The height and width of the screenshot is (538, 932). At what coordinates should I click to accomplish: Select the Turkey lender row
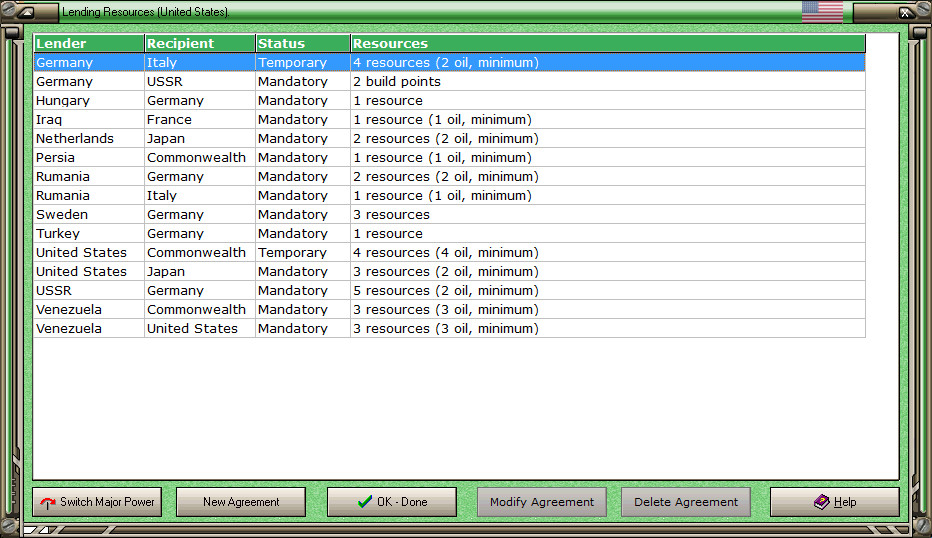coord(449,234)
